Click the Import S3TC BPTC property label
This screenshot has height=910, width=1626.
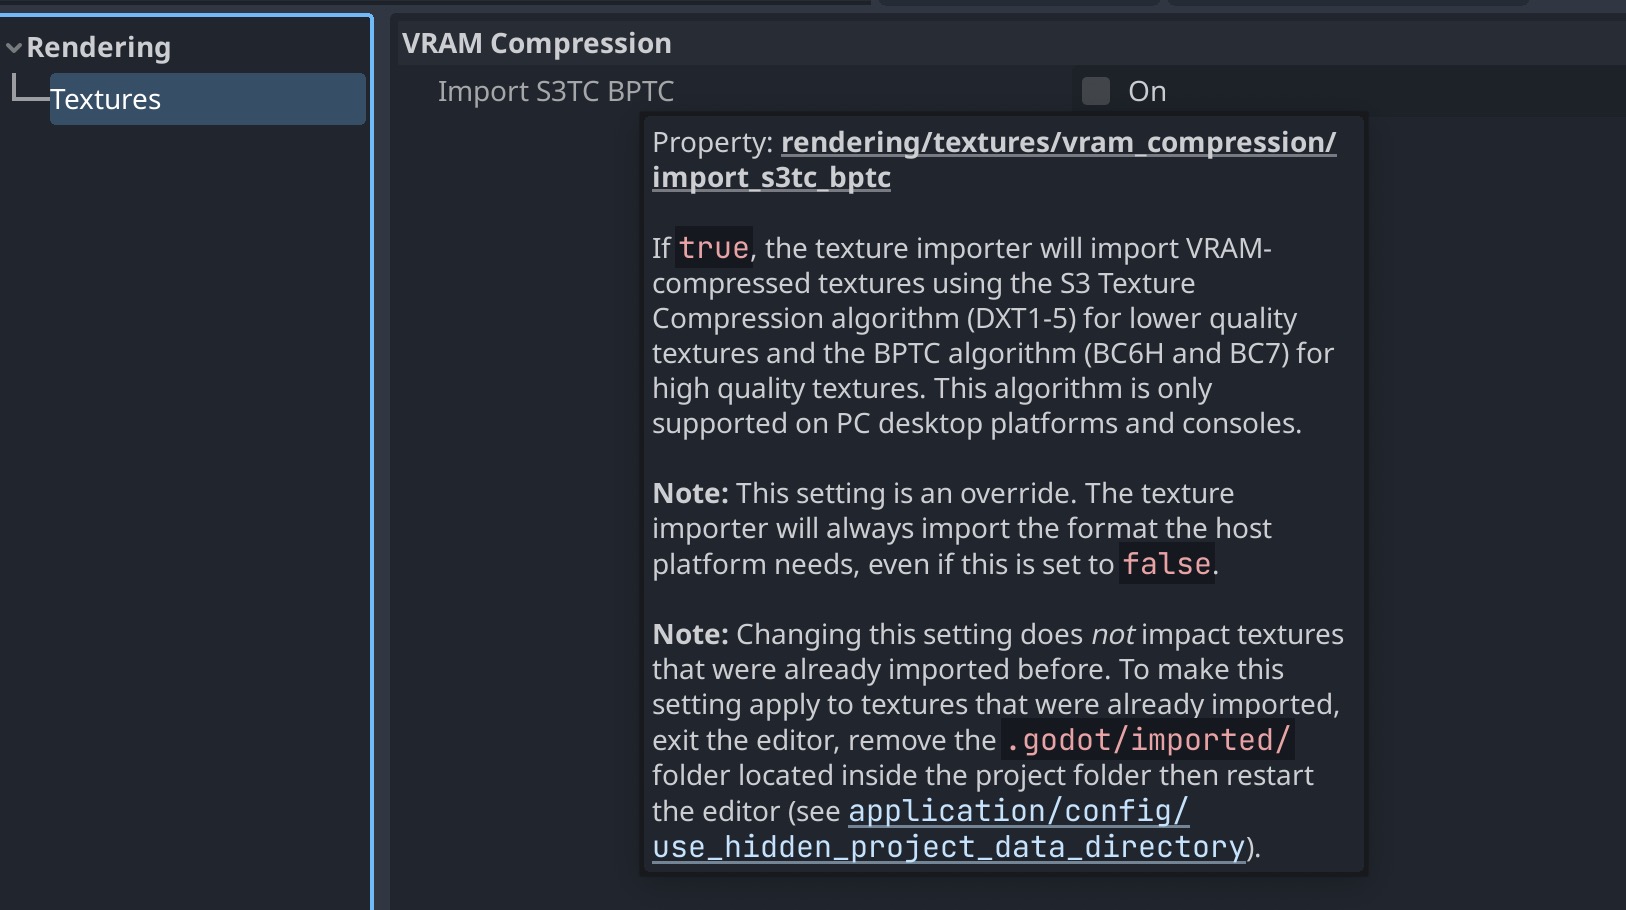coord(556,91)
